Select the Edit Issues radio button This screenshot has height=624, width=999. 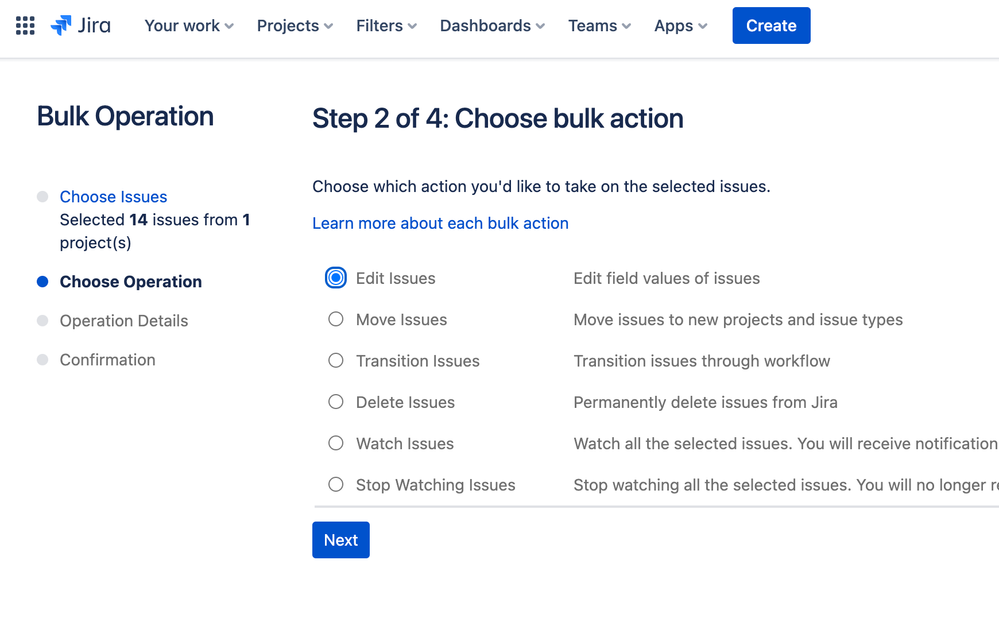pos(336,278)
